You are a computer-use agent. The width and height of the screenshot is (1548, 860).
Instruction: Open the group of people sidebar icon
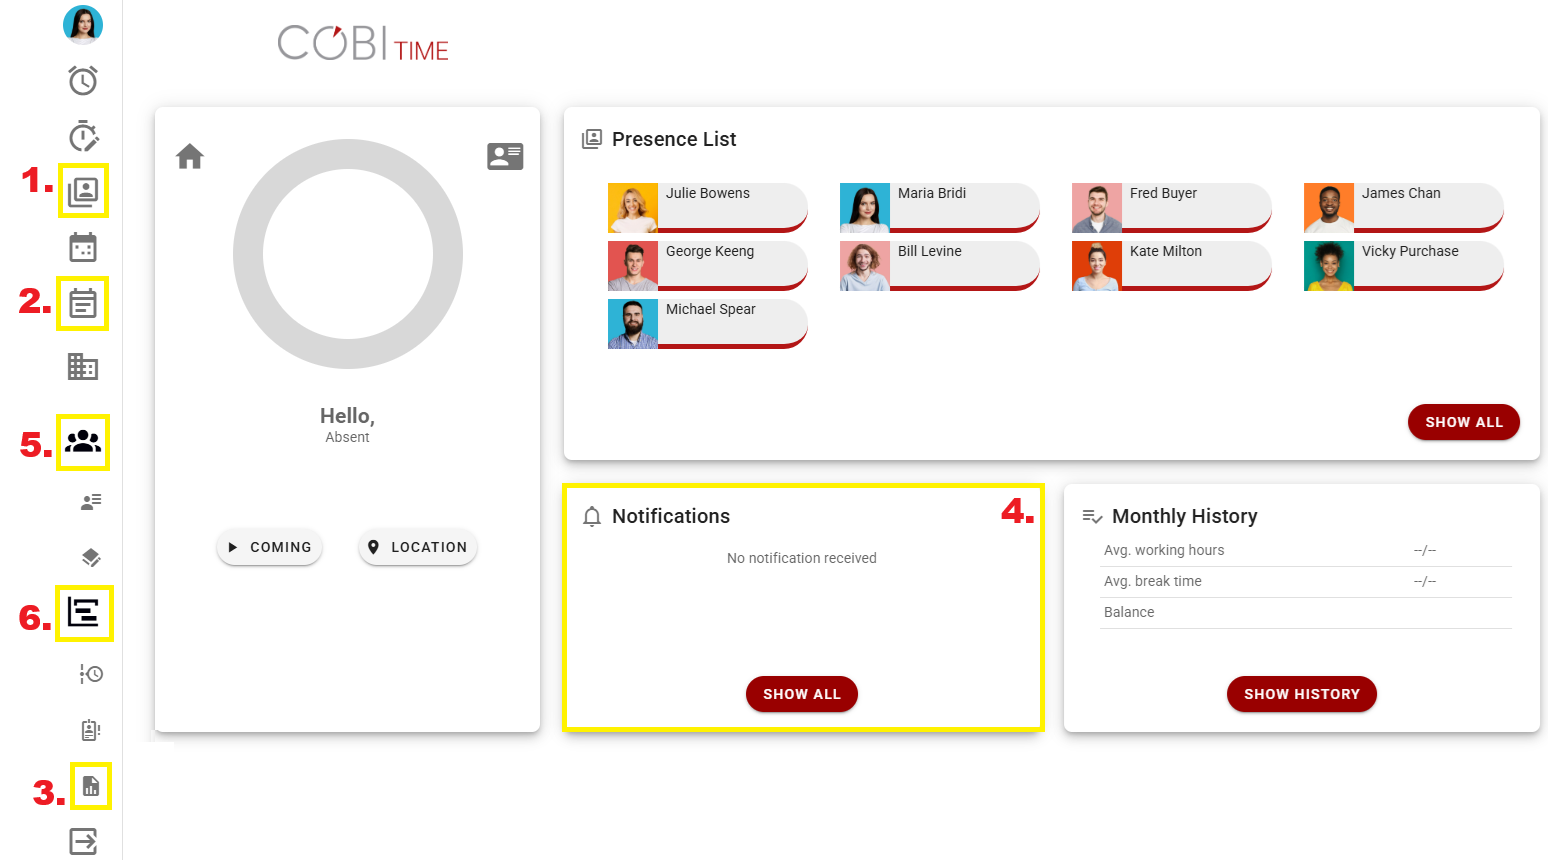pos(83,441)
